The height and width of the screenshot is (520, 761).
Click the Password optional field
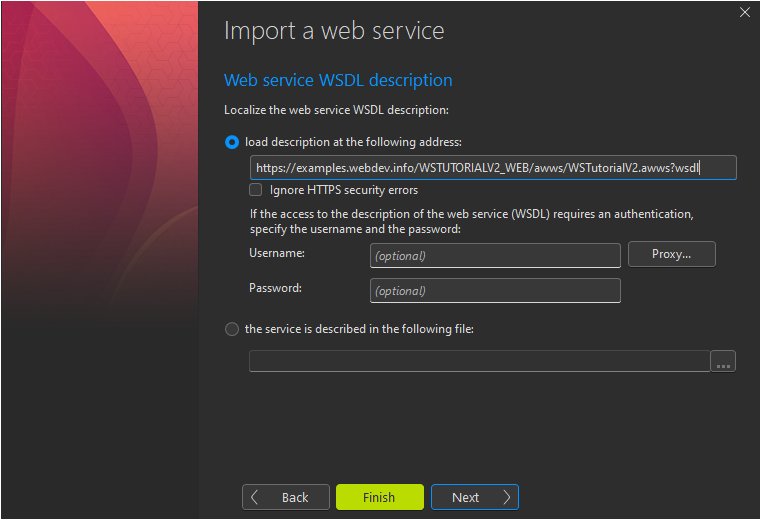coord(495,291)
